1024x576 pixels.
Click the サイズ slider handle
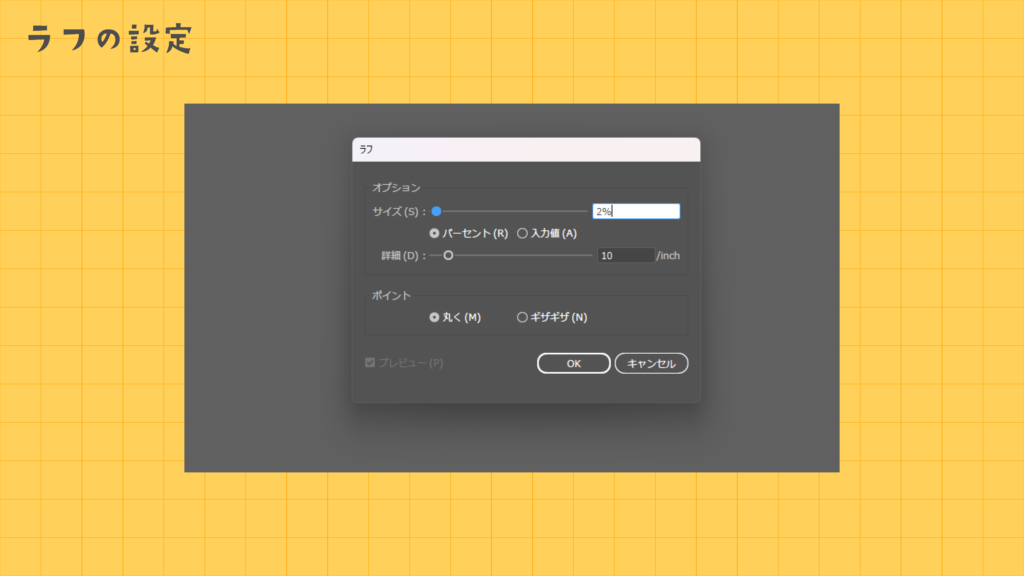436,210
